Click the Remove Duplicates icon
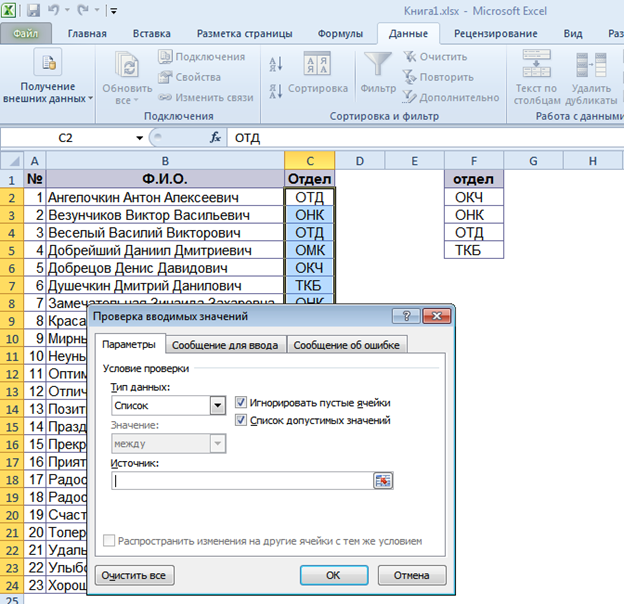This screenshot has width=624, height=604. click(x=591, y=66)
